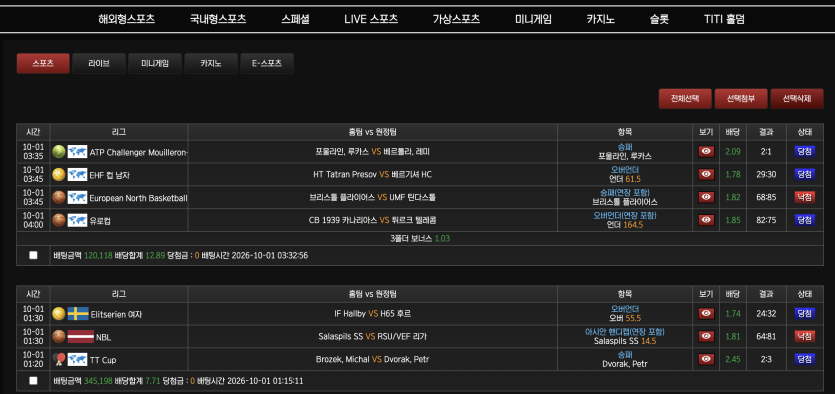Click the 선택첨부 button
Screen dimensions: 835x394
(741, 98)
